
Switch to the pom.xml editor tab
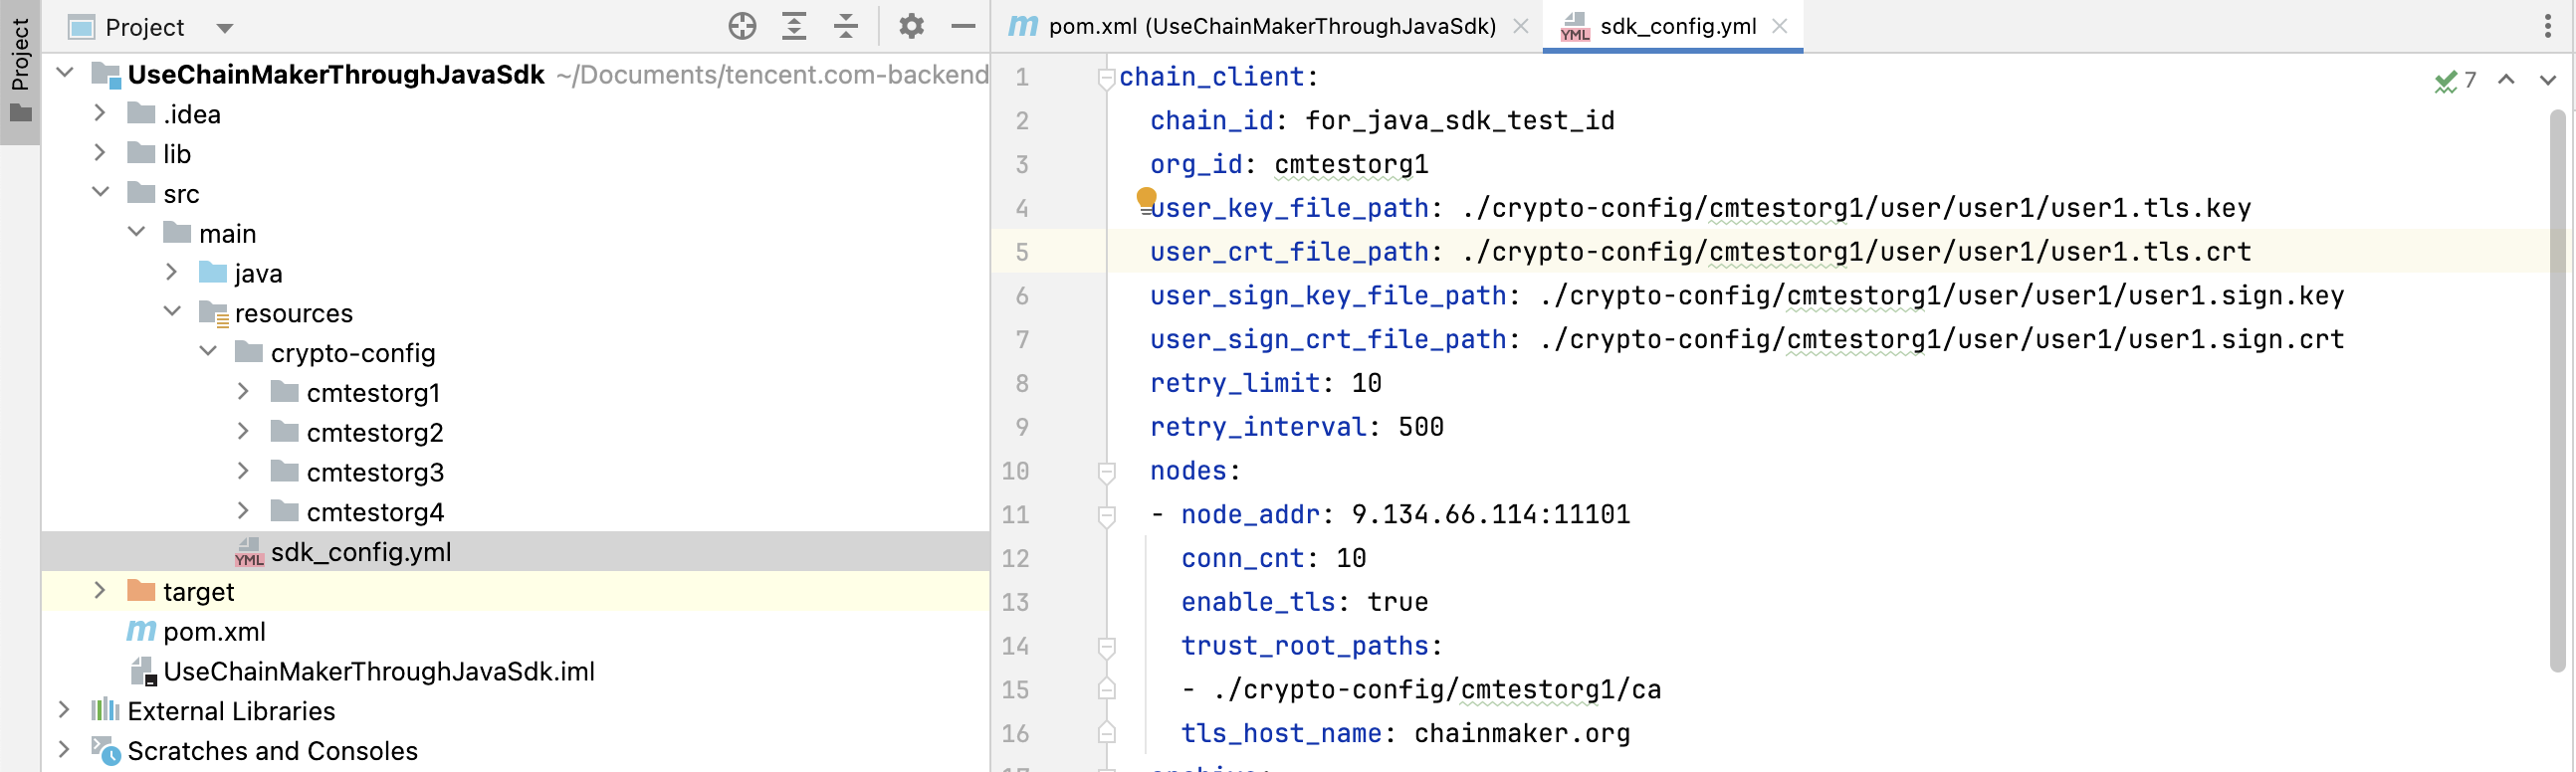(1270, 26)
